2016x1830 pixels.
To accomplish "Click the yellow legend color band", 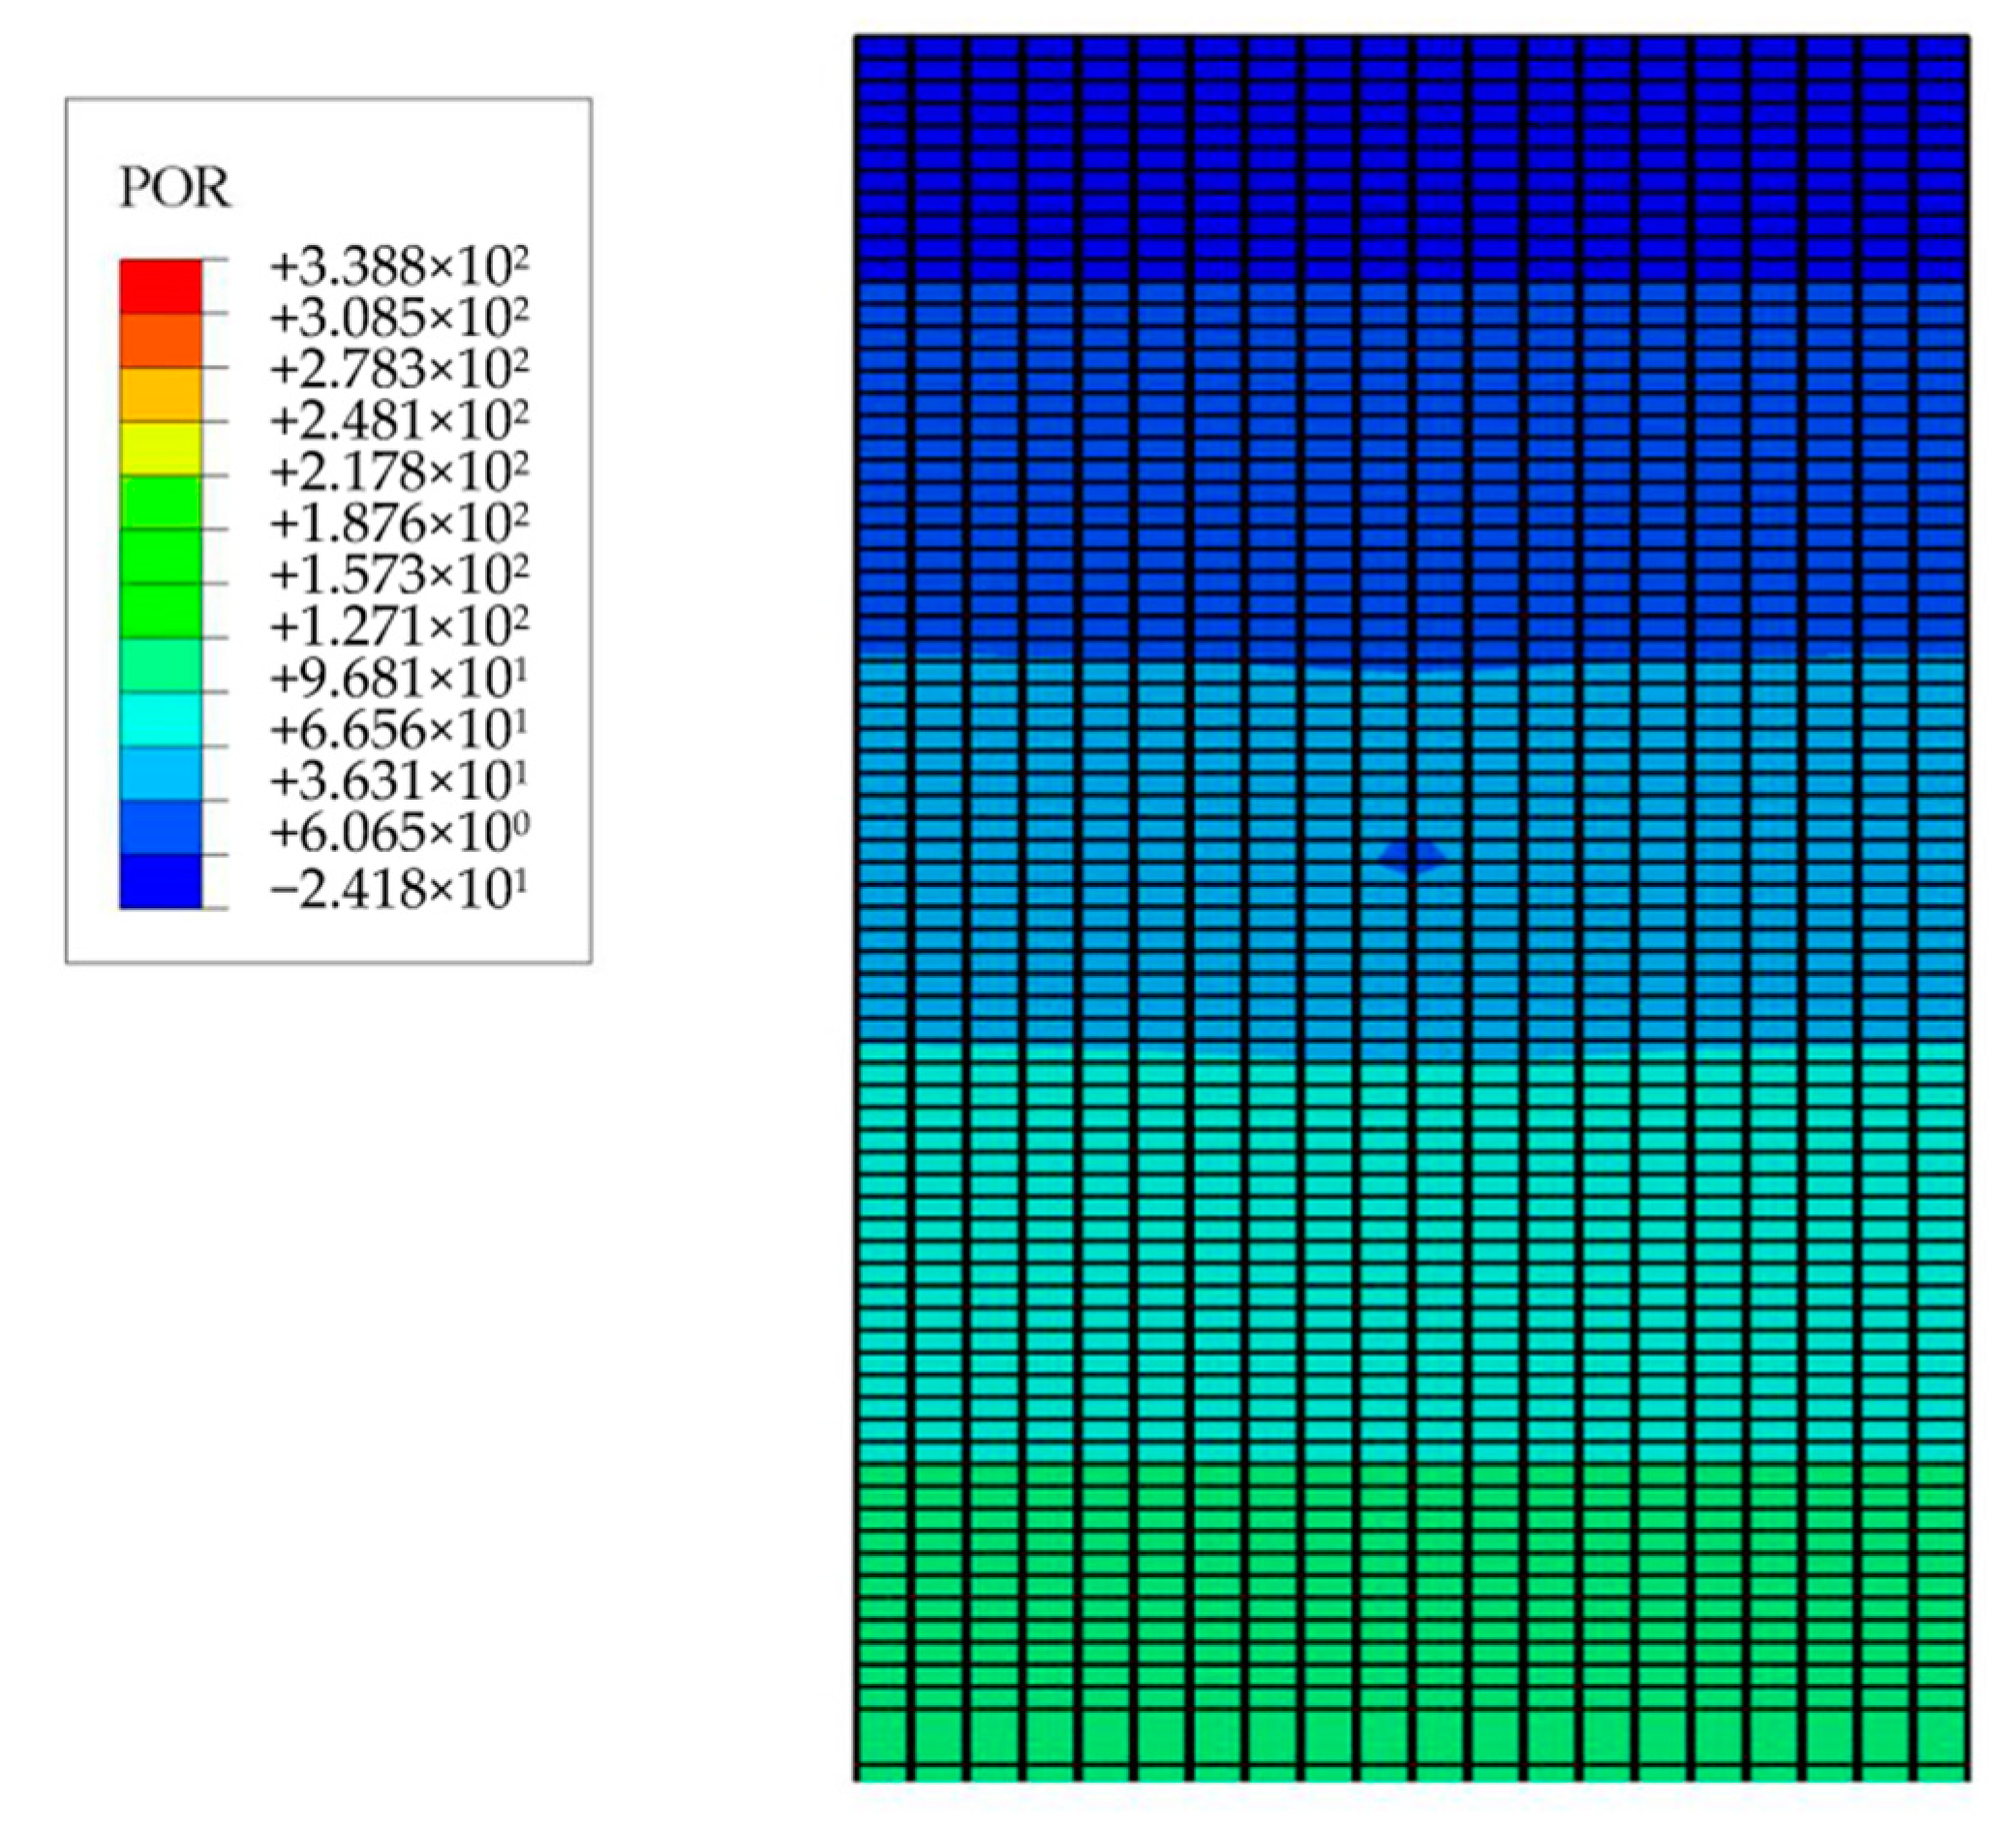I will [160, 448].
